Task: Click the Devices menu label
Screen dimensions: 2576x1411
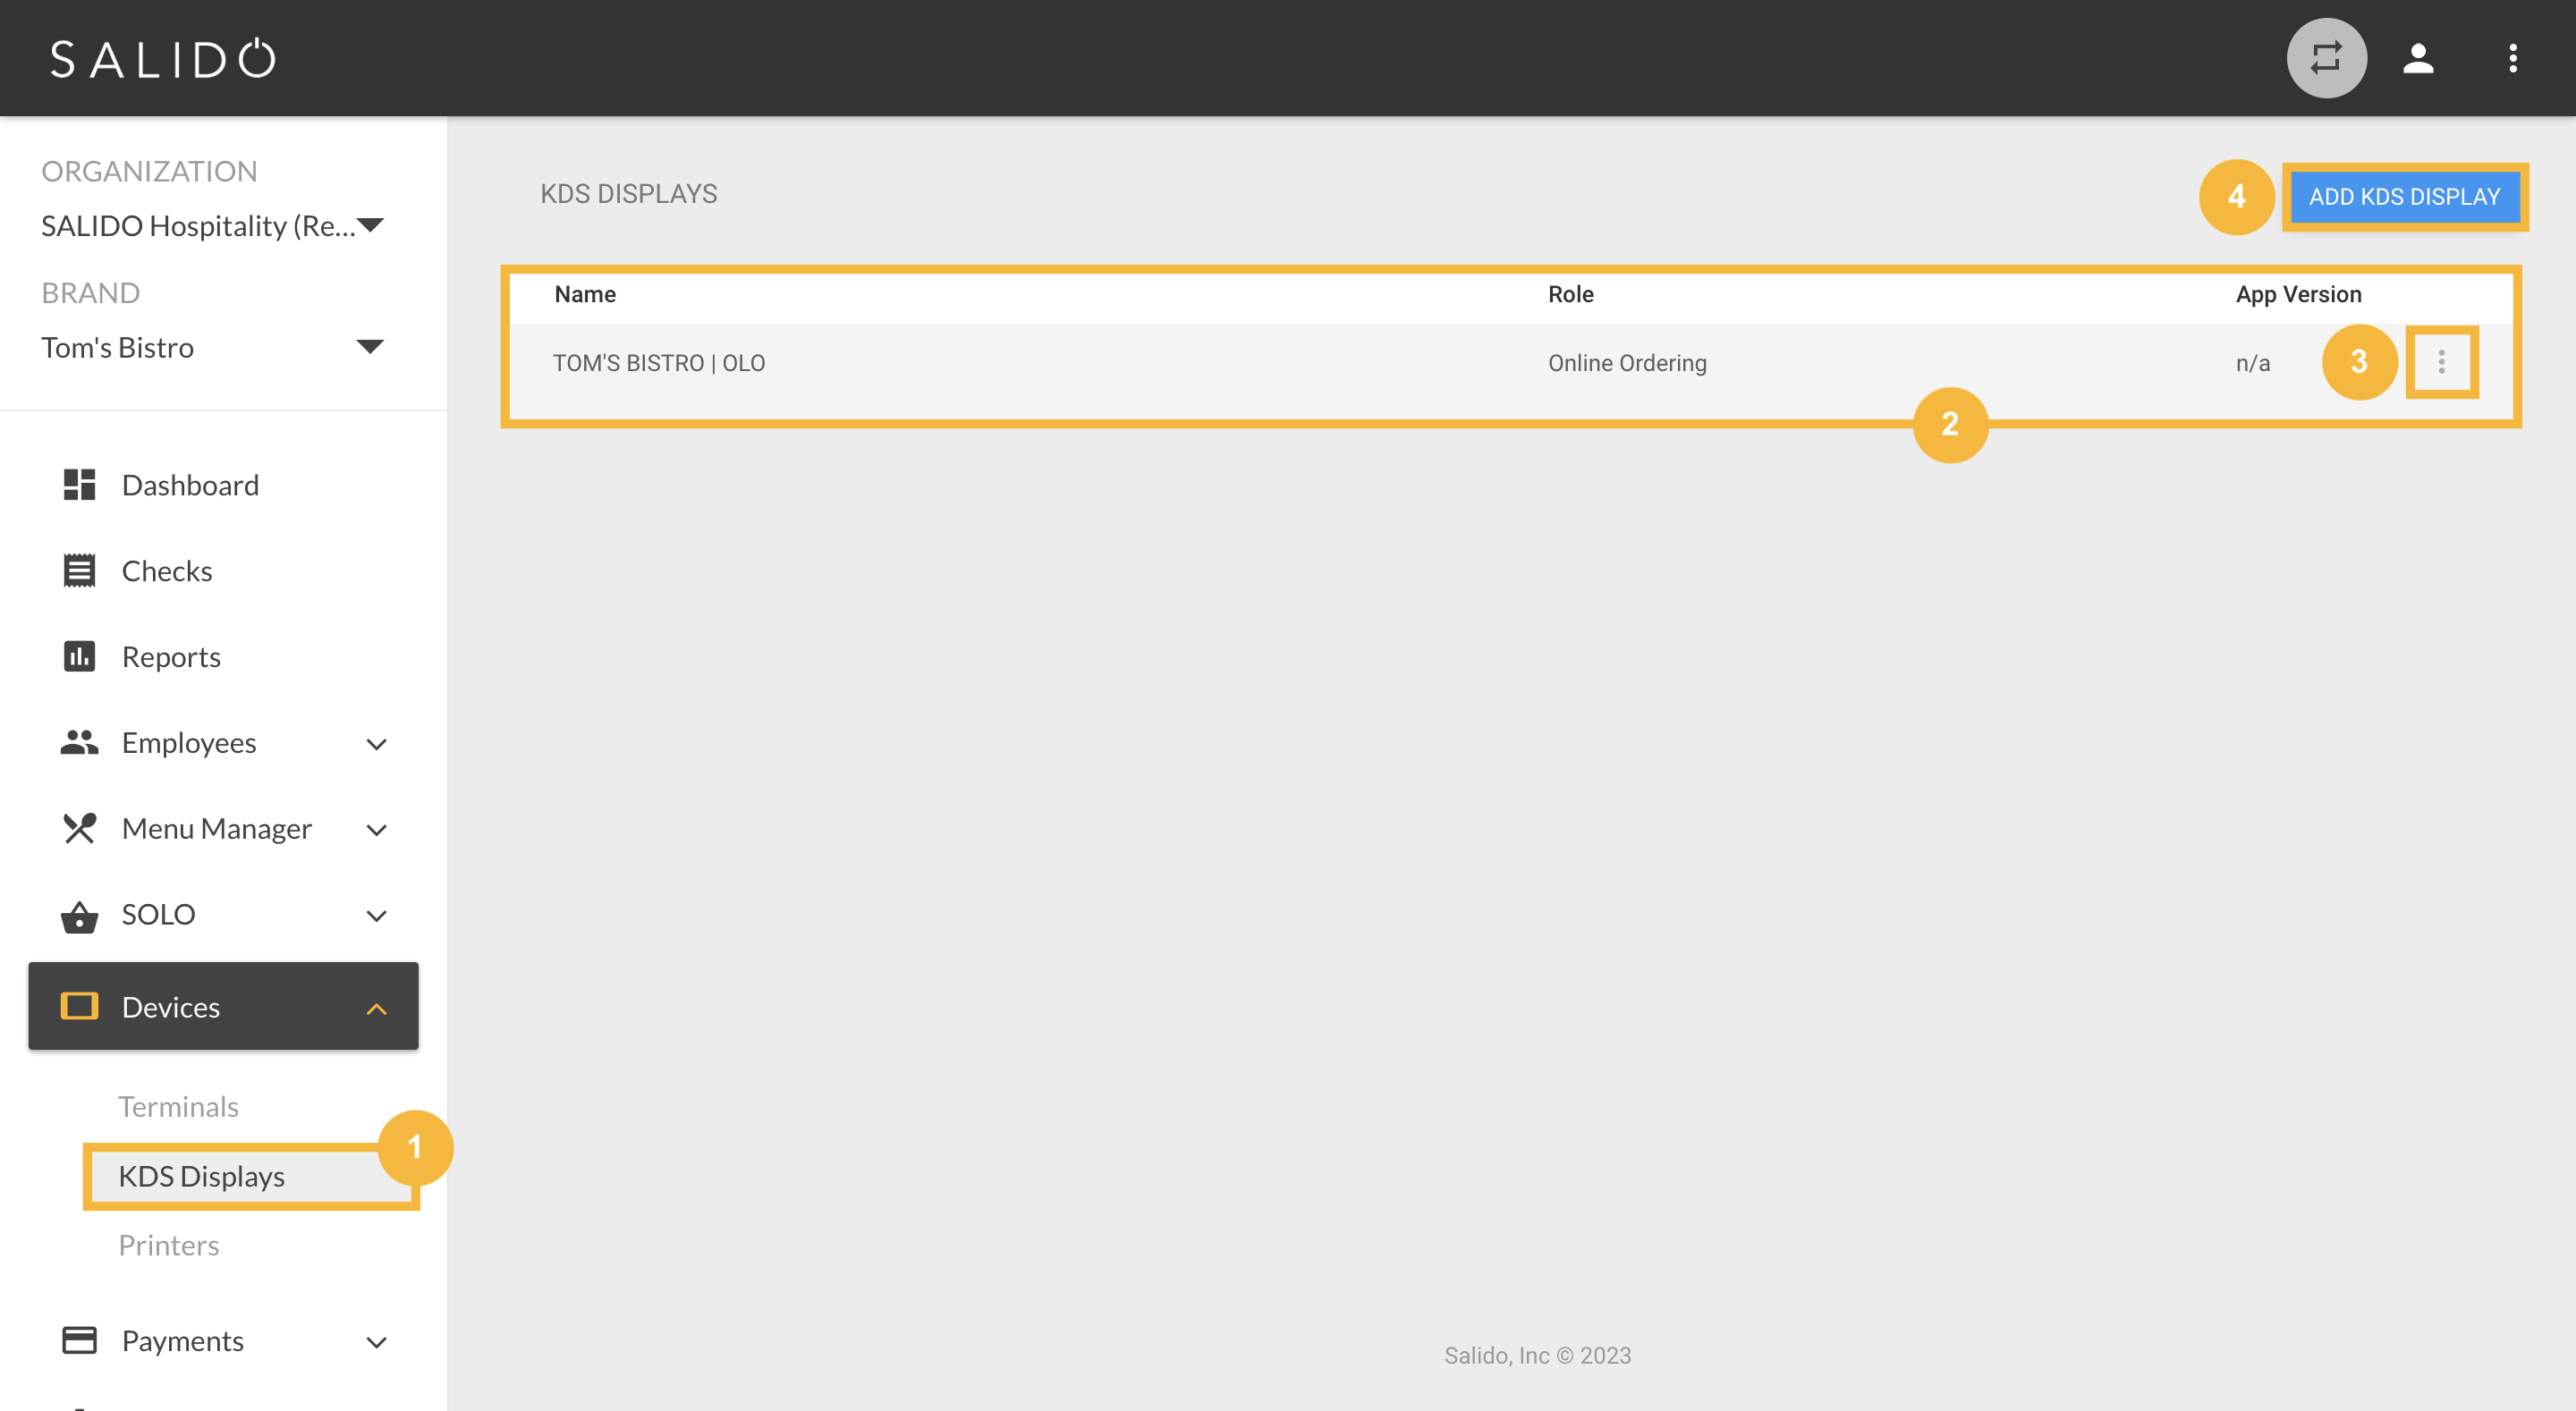Action: click(170, 1007)
